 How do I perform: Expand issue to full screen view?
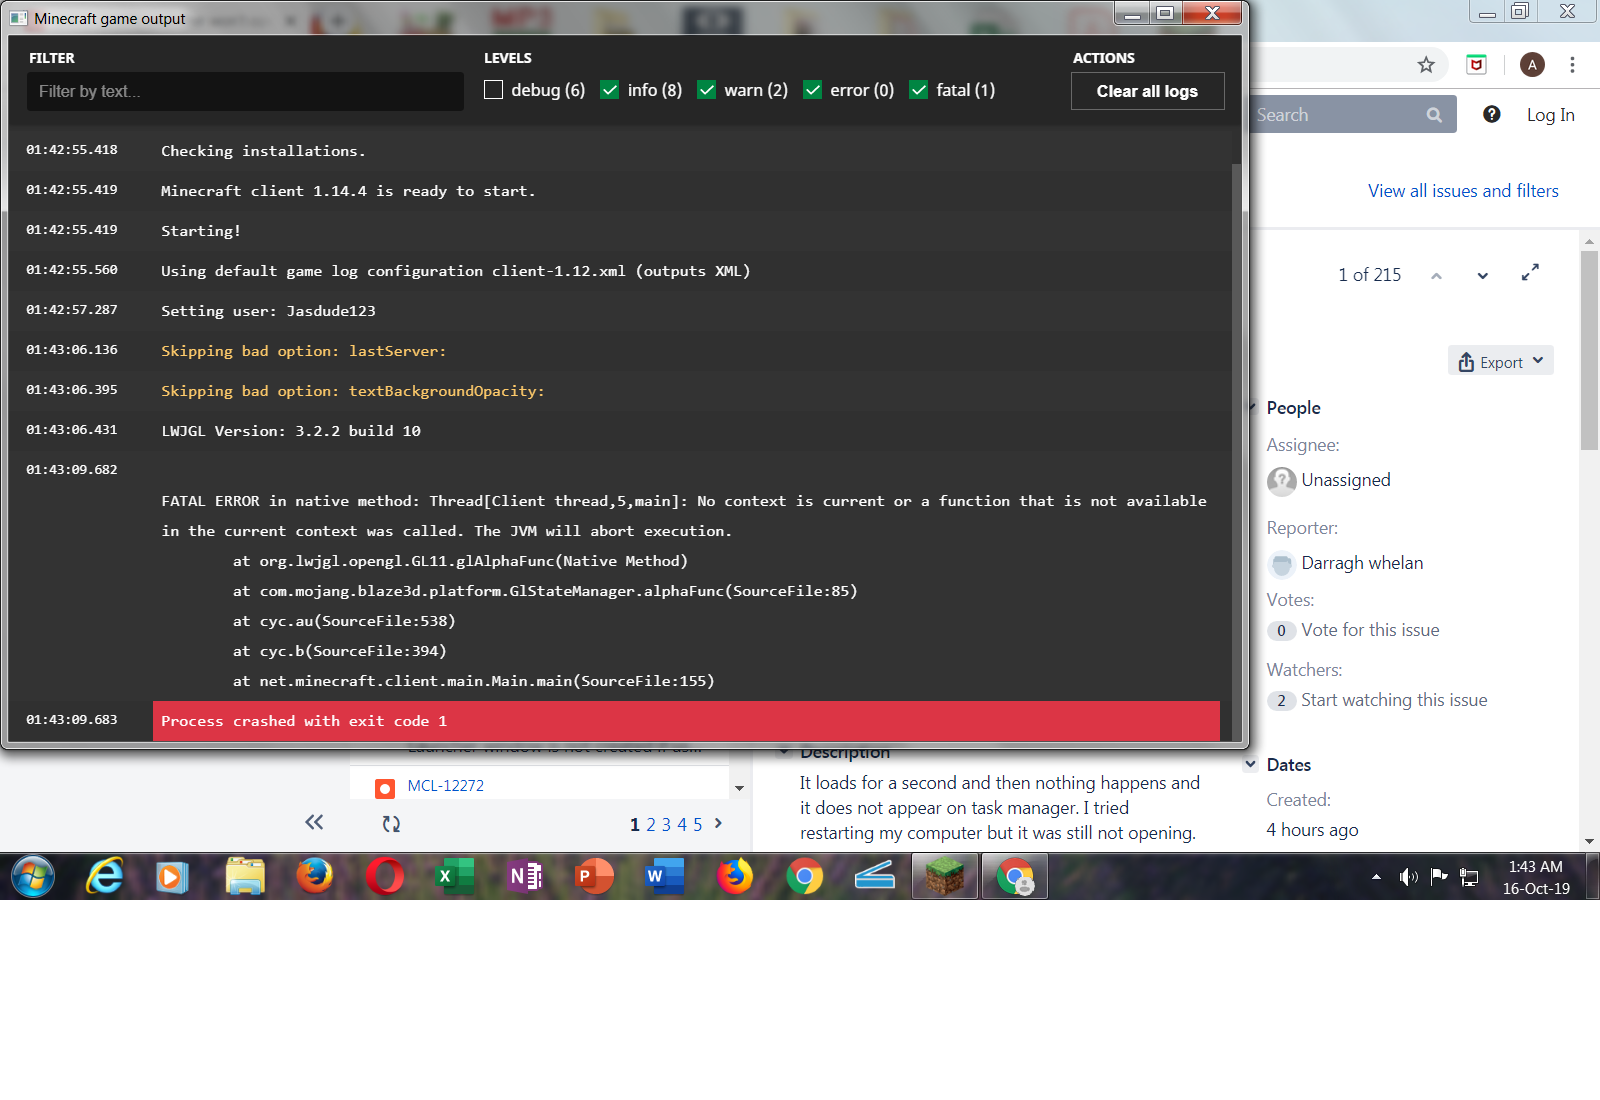coord(1530,273)
